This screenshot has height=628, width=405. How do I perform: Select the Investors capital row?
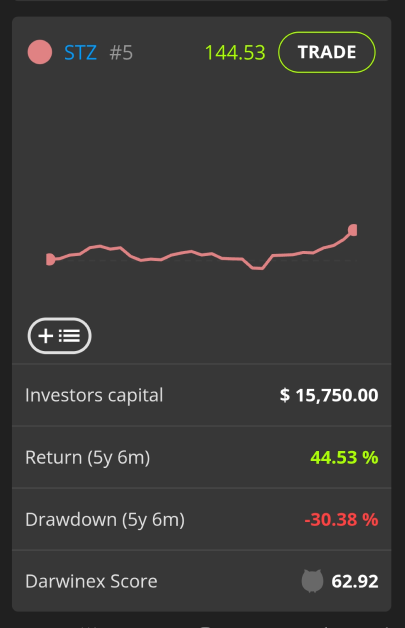(201, 395)
